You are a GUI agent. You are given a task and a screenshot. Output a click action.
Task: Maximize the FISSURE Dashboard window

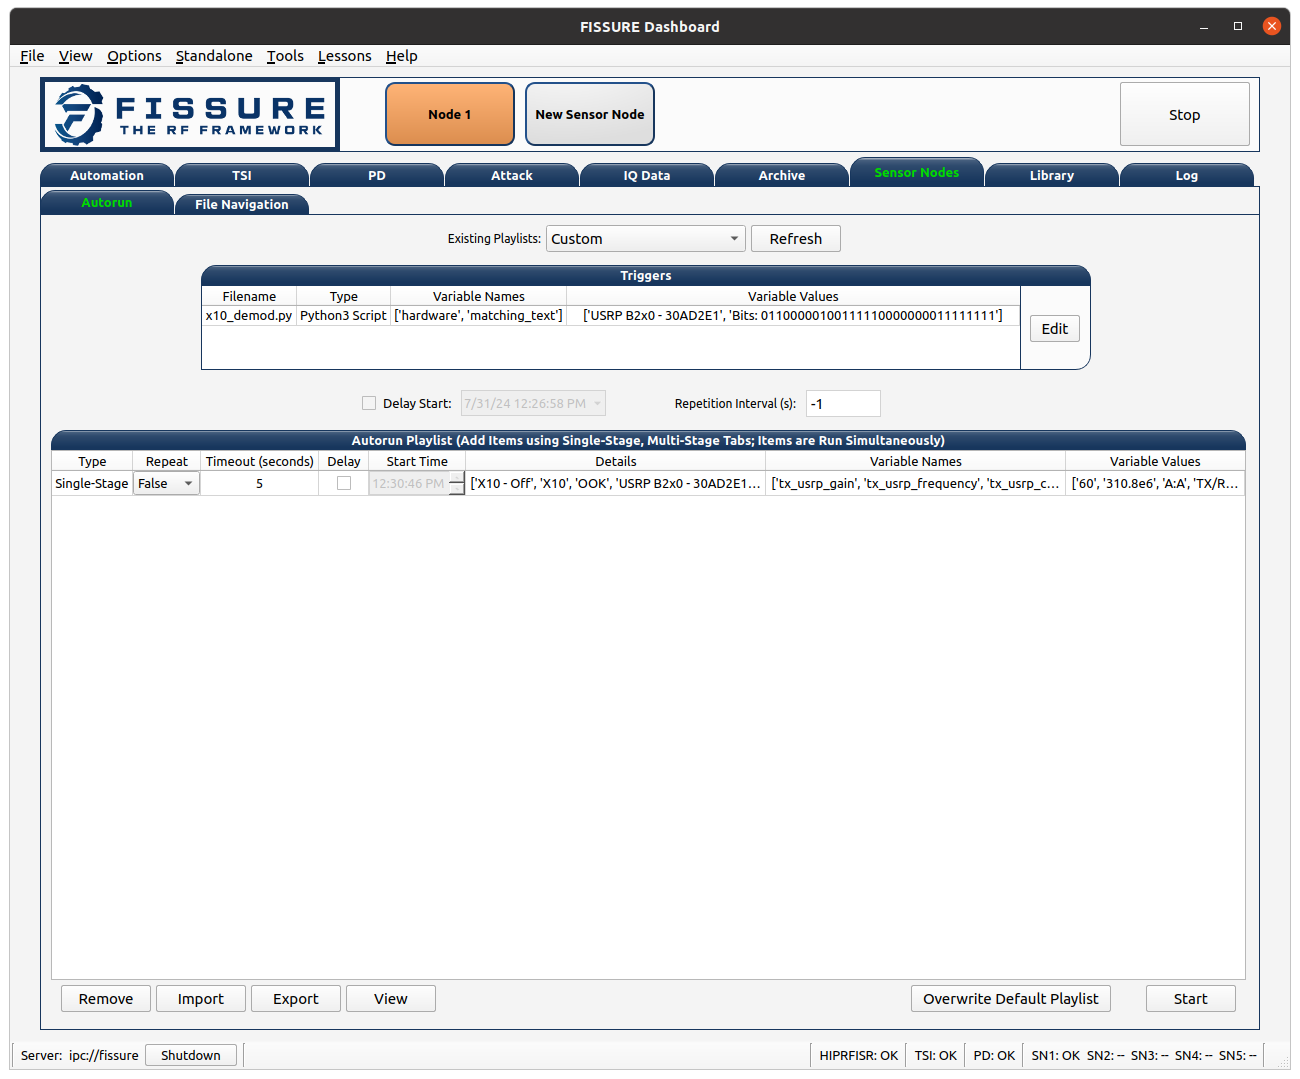pos(1238,26)
